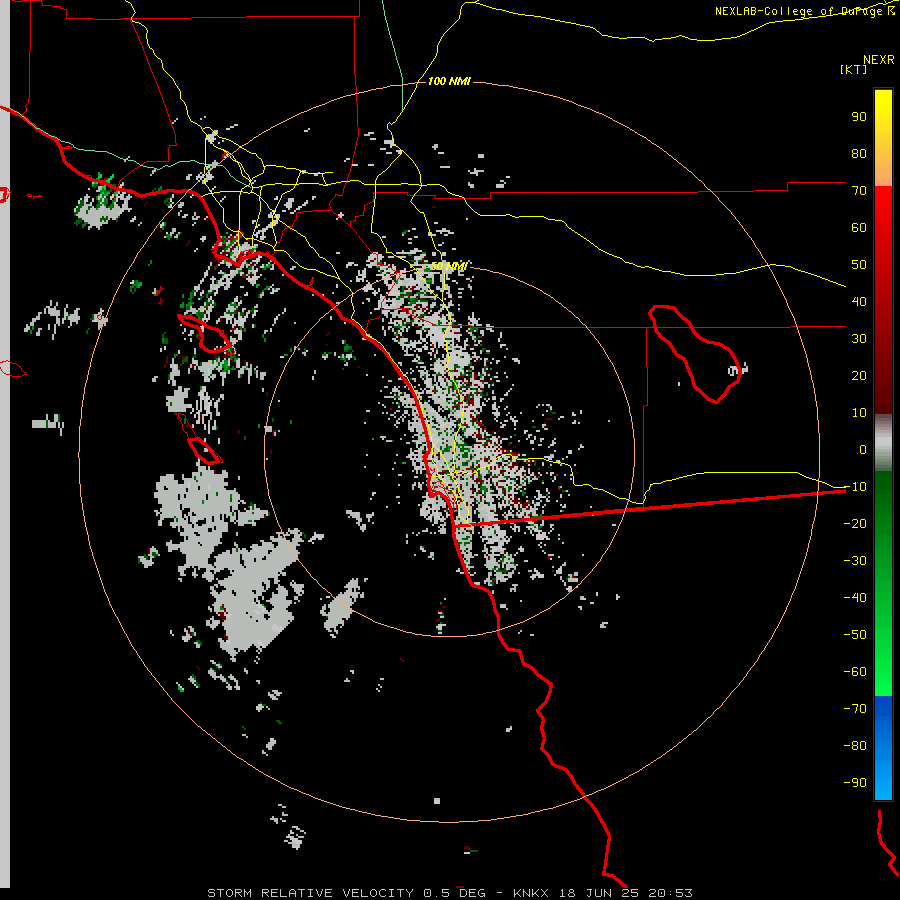This screenshot has width=900, height=900.
Task: Click the -50 scale label
Action: [855, 635]
